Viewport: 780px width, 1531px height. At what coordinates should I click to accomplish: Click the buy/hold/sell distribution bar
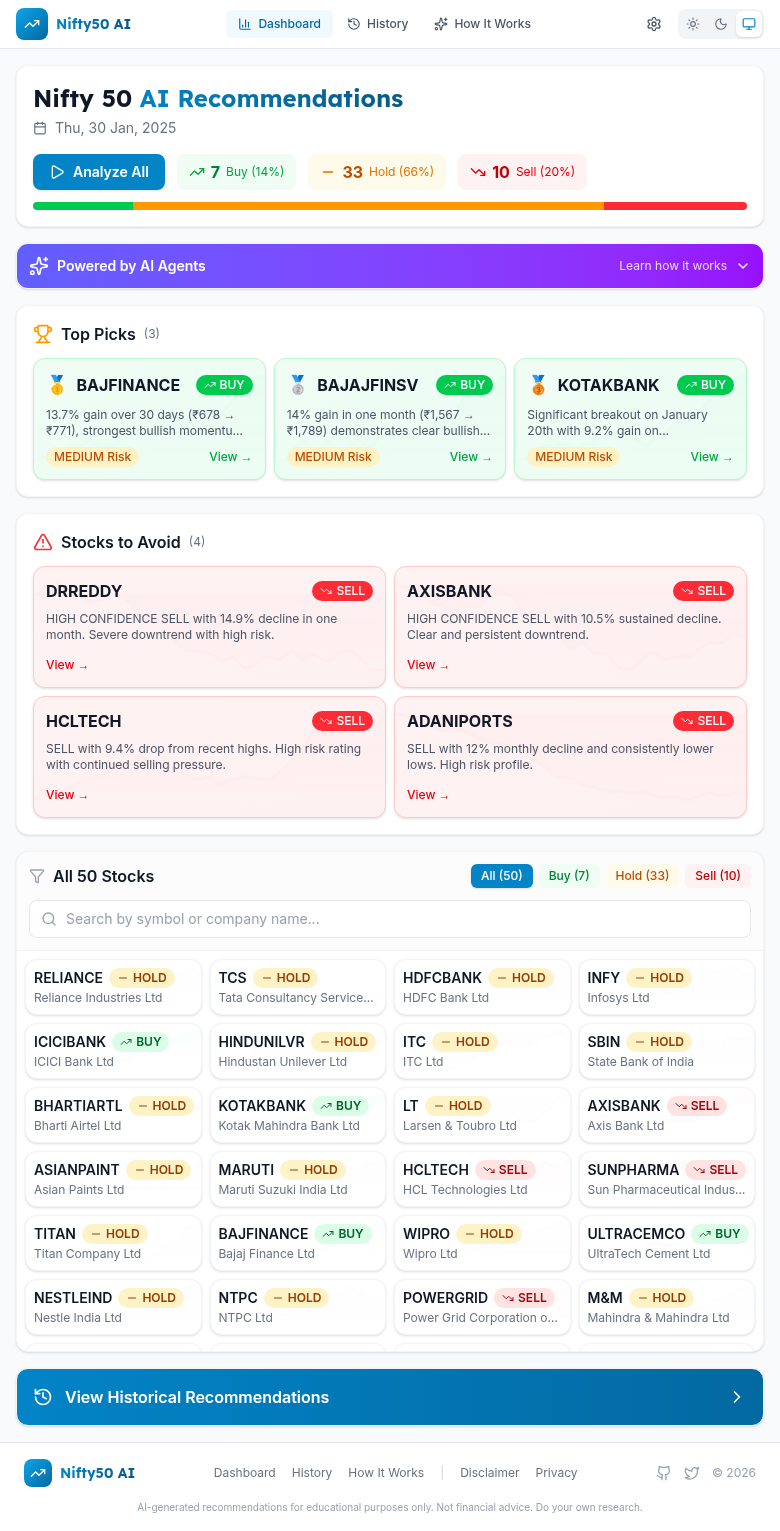(x=390, y=206)
